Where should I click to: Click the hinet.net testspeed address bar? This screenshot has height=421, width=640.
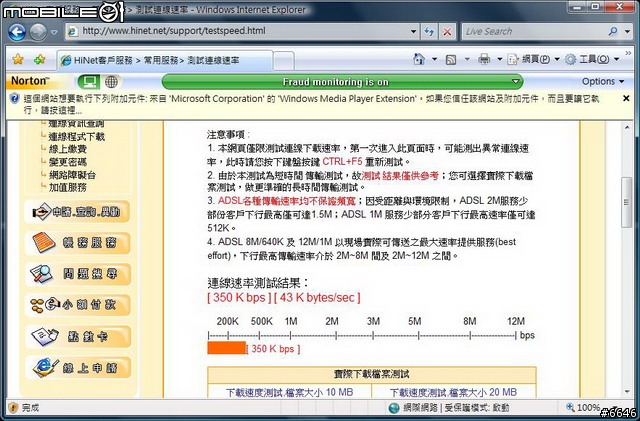(237, 31)
